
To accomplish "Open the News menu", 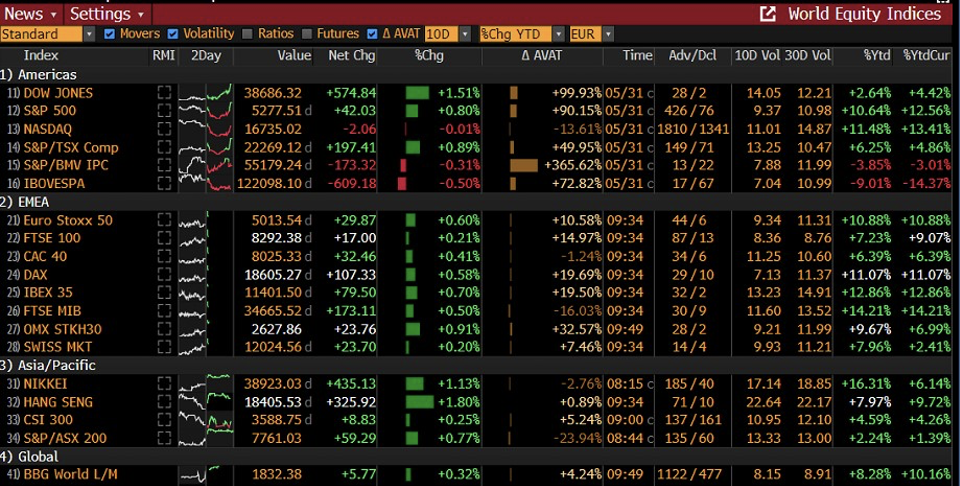I will 31,14.
